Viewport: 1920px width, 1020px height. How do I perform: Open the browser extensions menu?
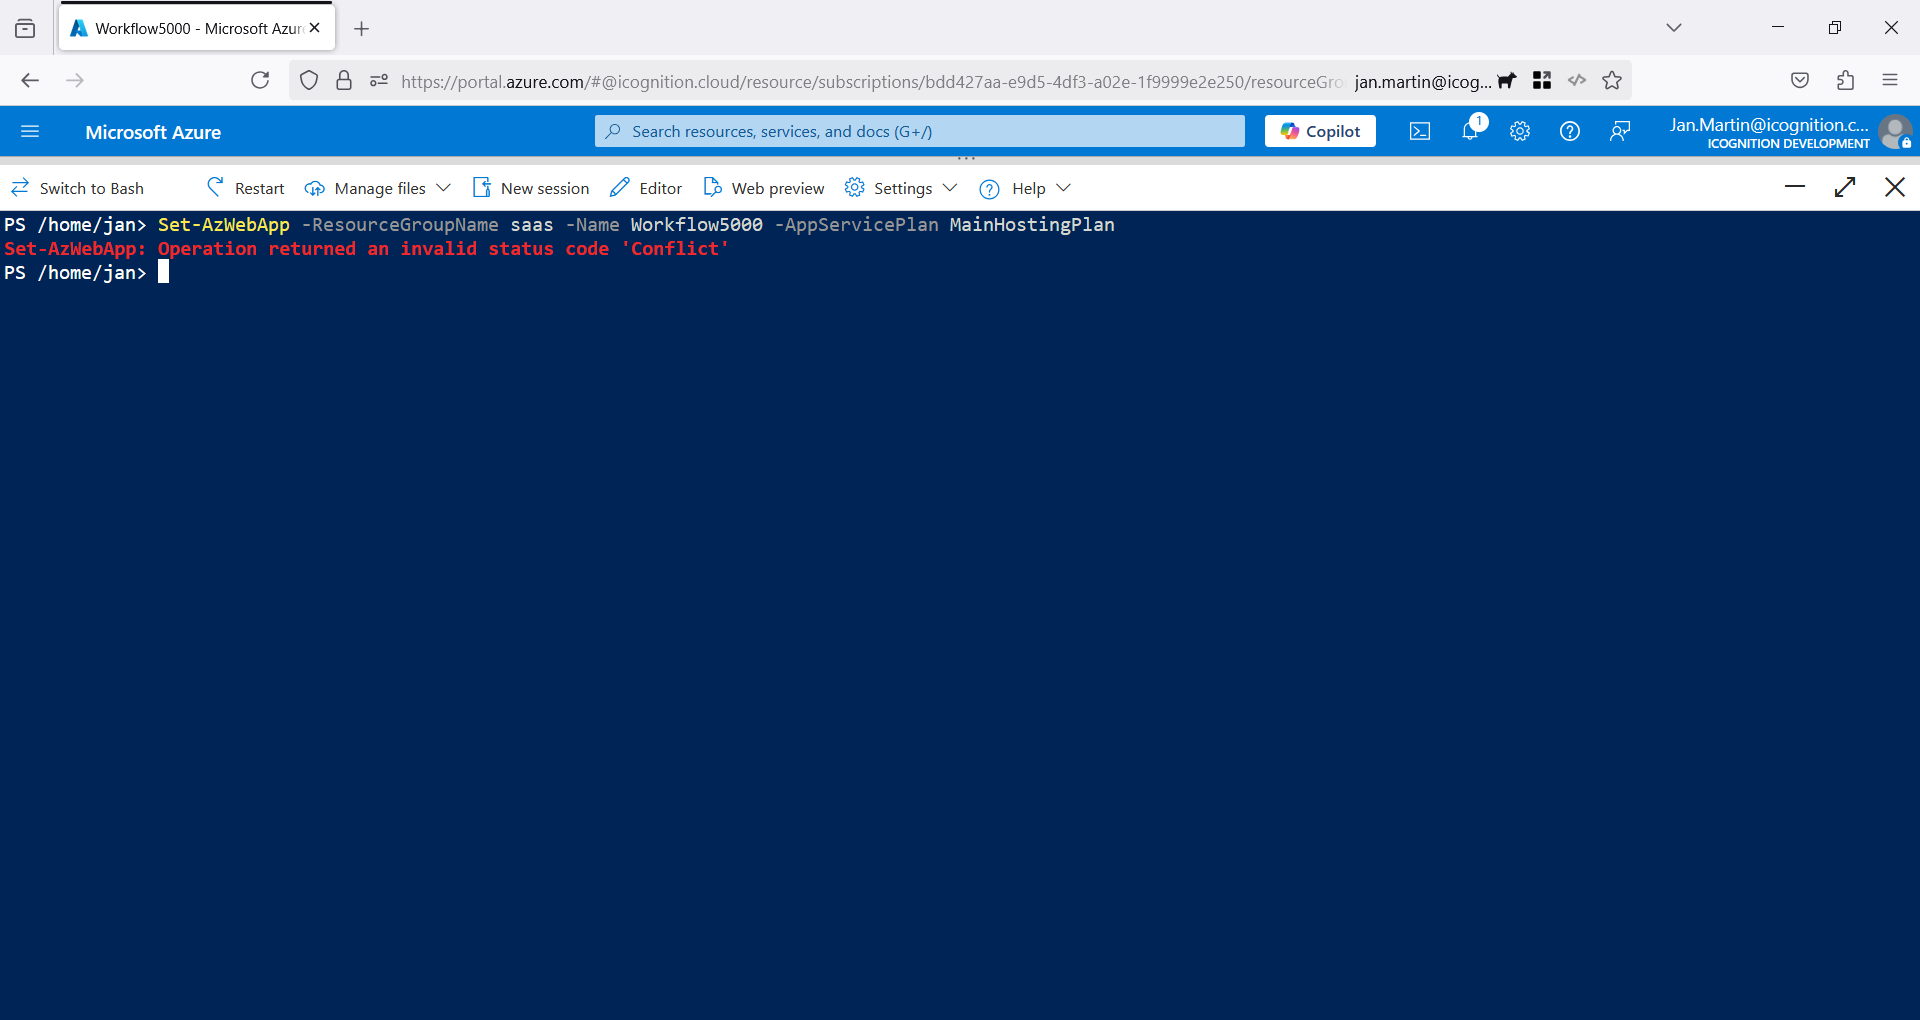(1845, 81)
